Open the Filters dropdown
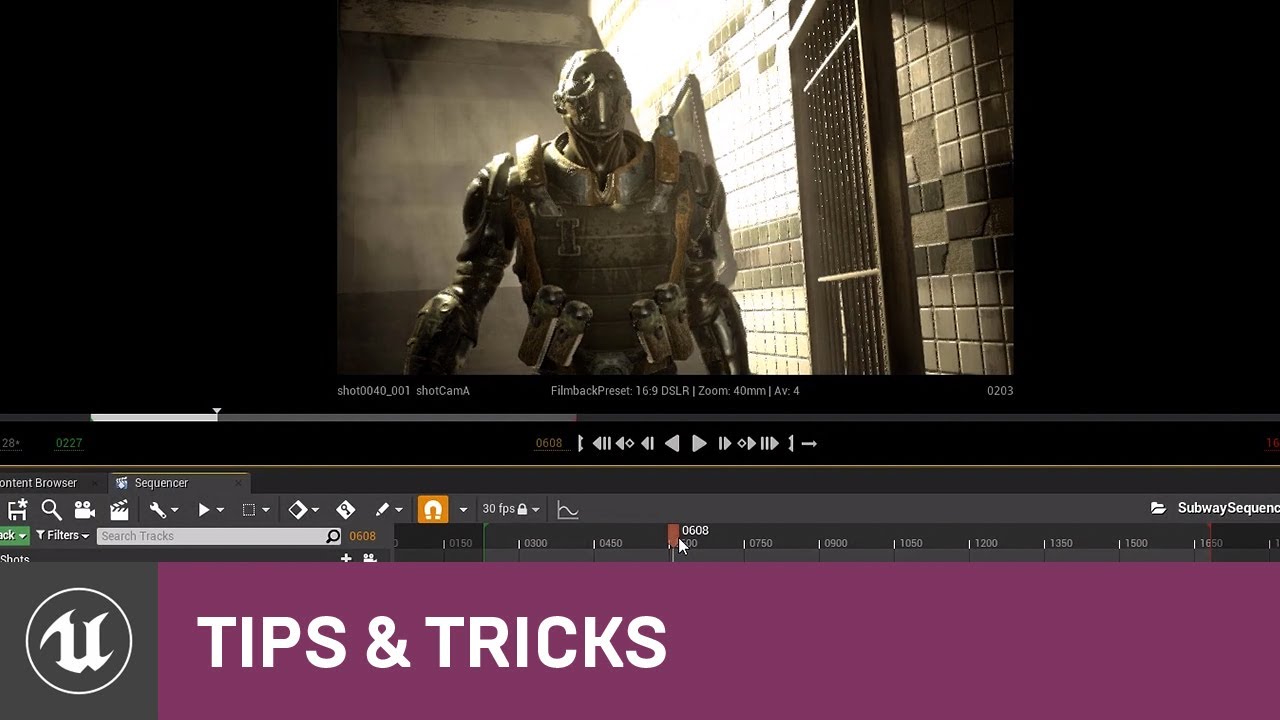 62,536
